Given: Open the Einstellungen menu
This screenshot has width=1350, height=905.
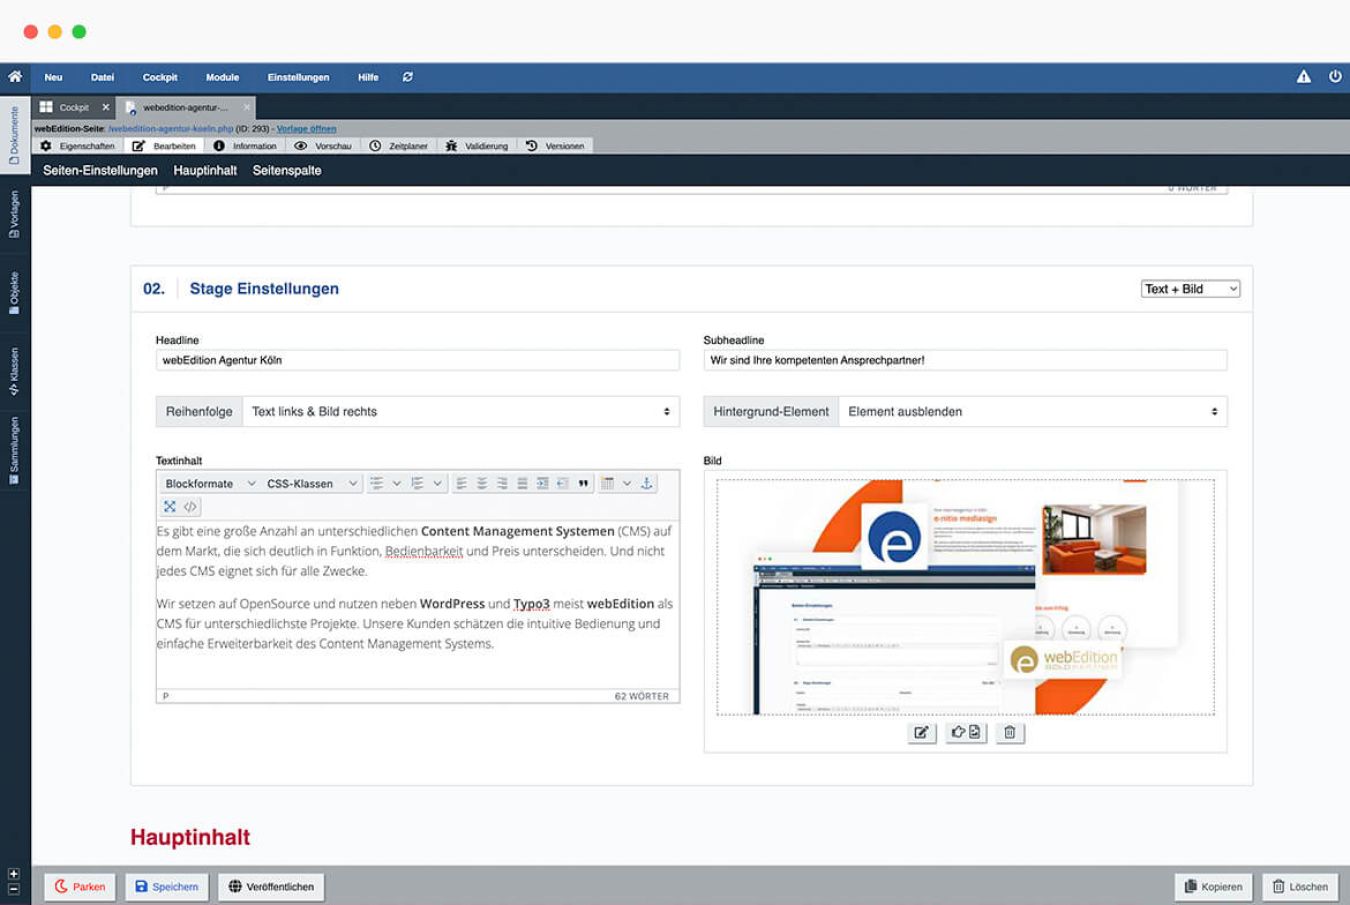Looking at the screenshot, I should pos(298,77).
